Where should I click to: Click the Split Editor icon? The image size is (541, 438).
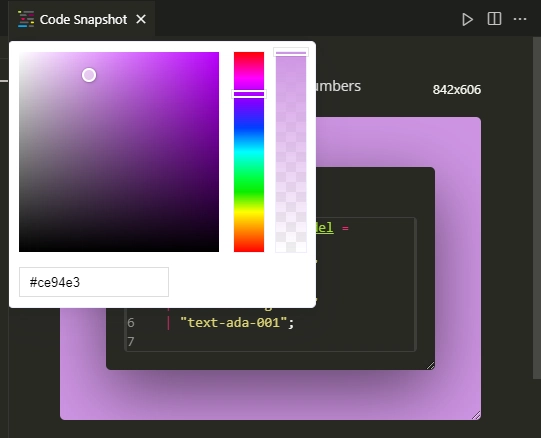(494, 19)
